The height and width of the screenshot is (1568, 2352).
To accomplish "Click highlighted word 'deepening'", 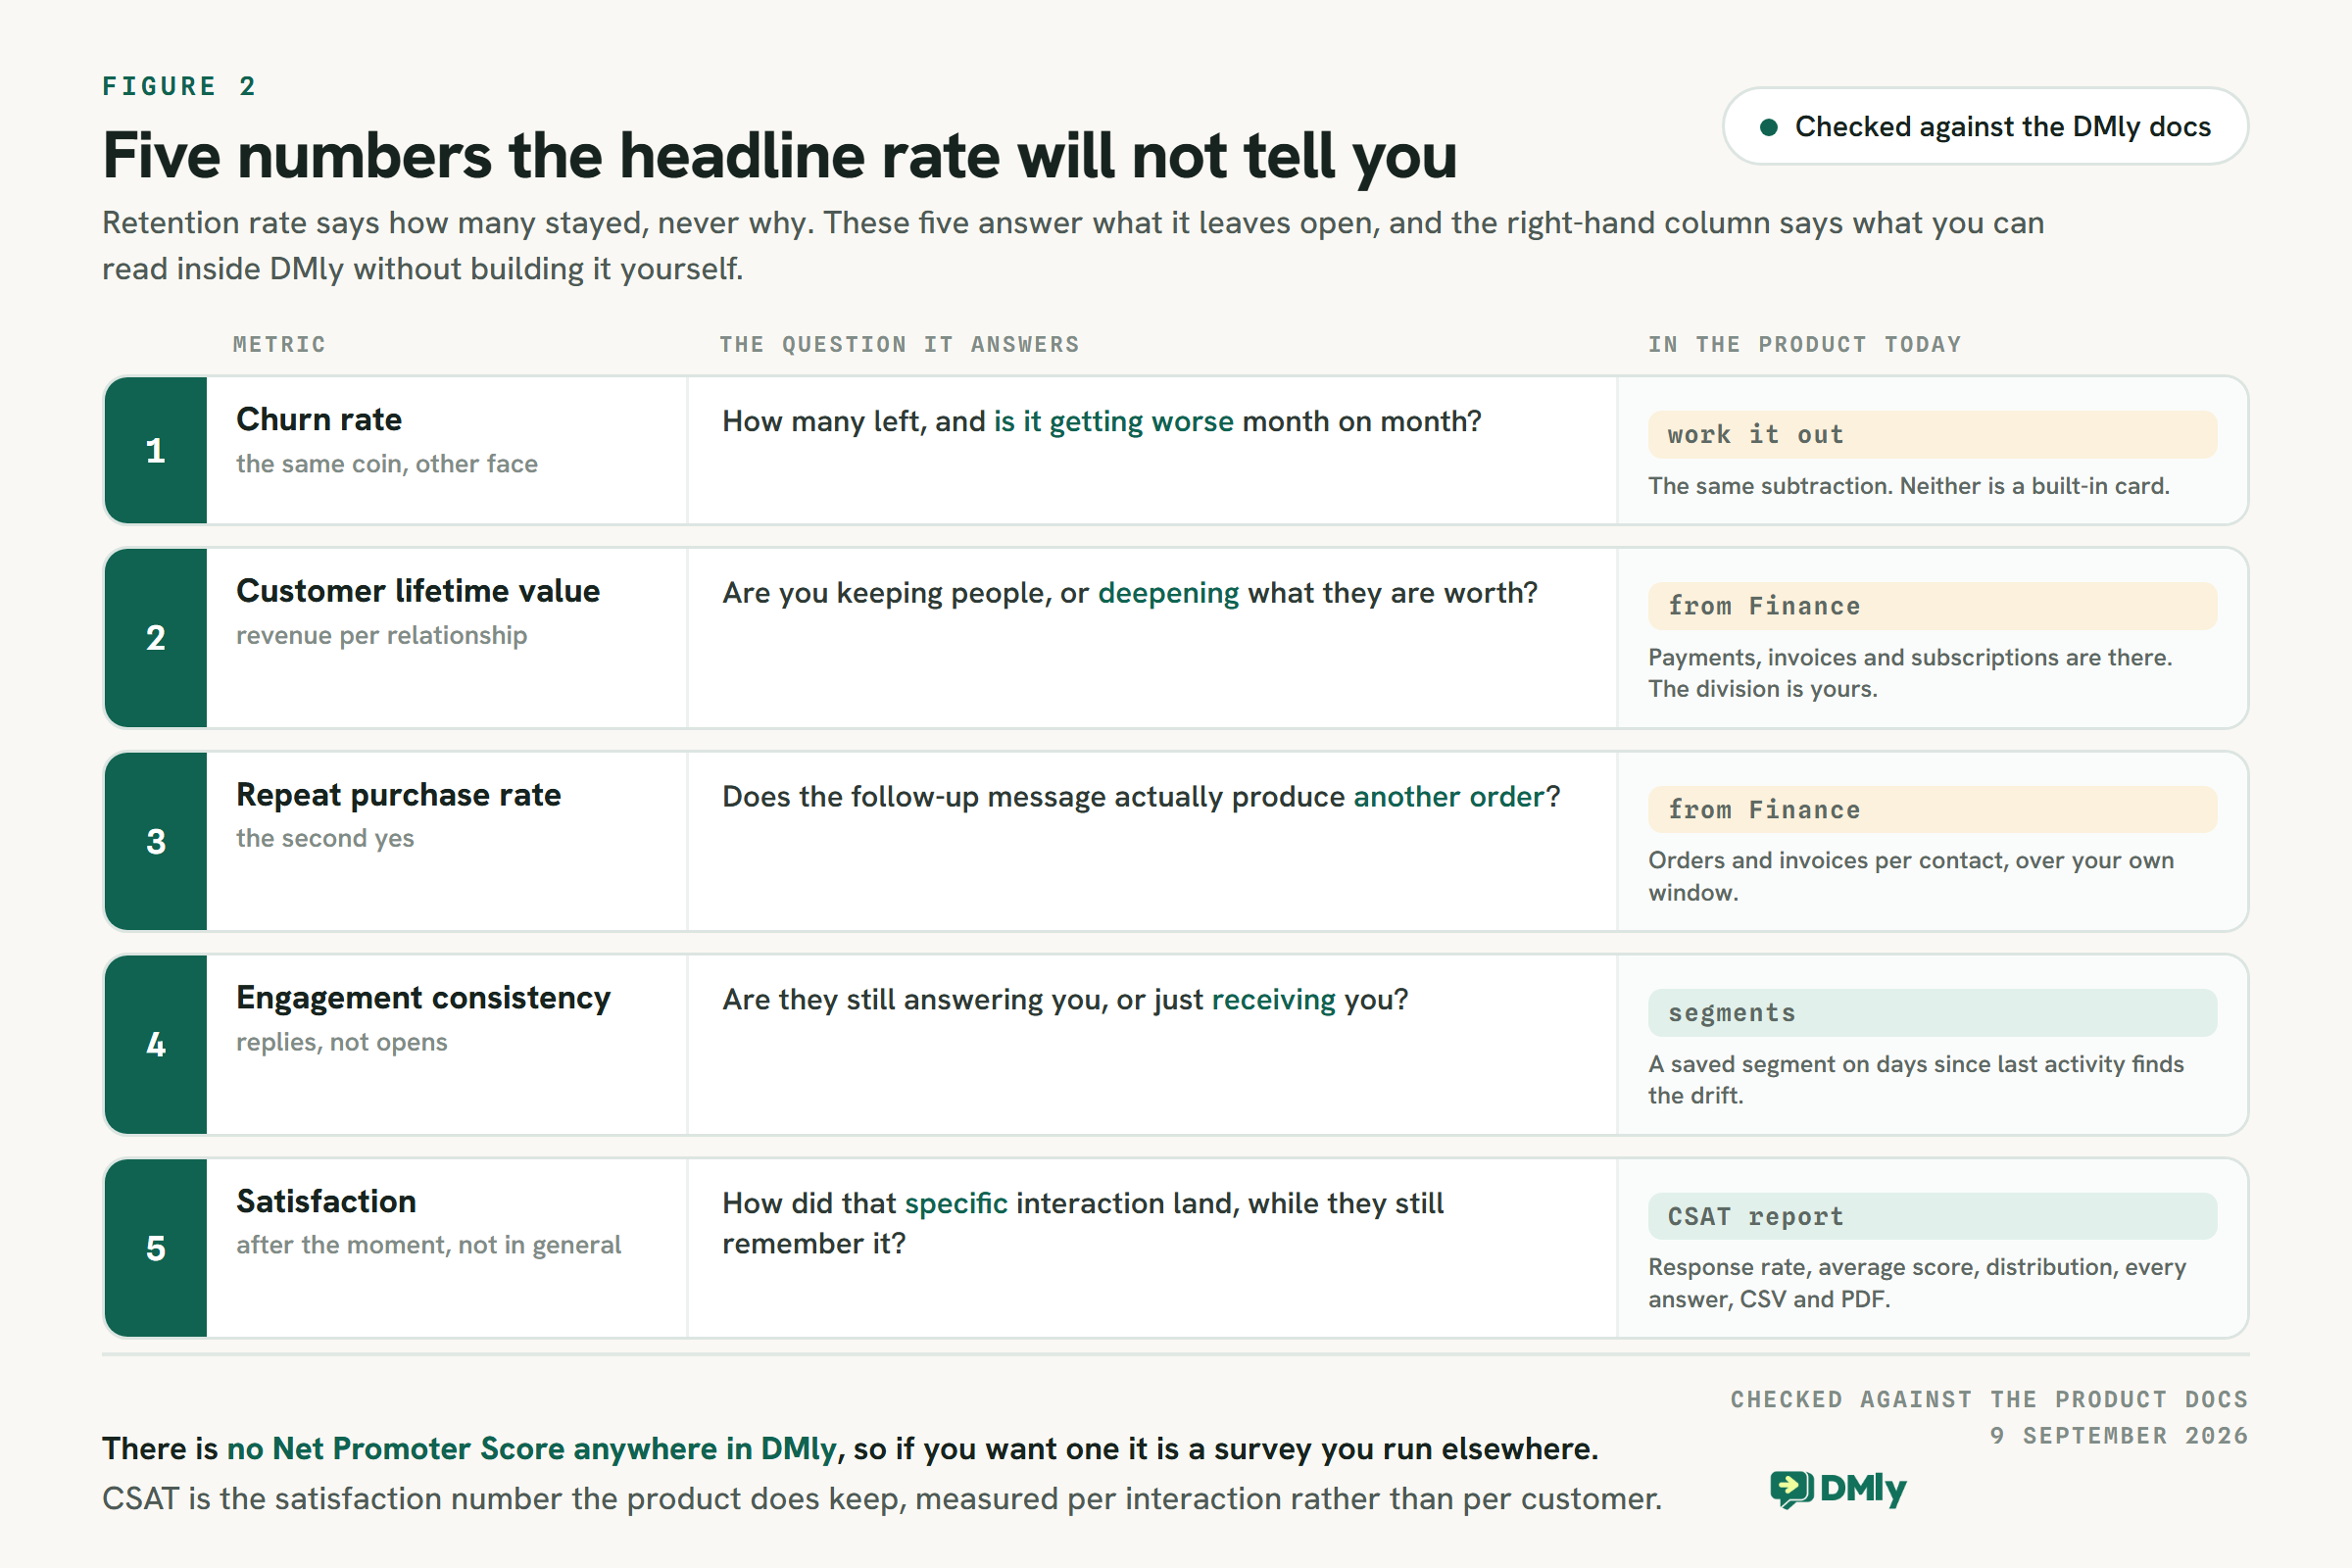I will point(1168,594).
